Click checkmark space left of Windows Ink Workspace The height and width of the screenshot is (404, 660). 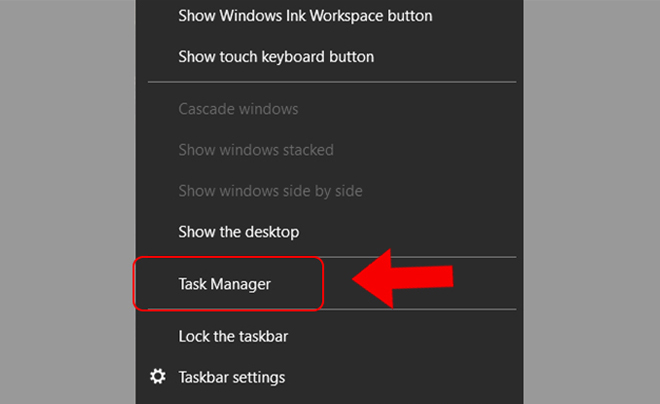(x=158, y=16)
